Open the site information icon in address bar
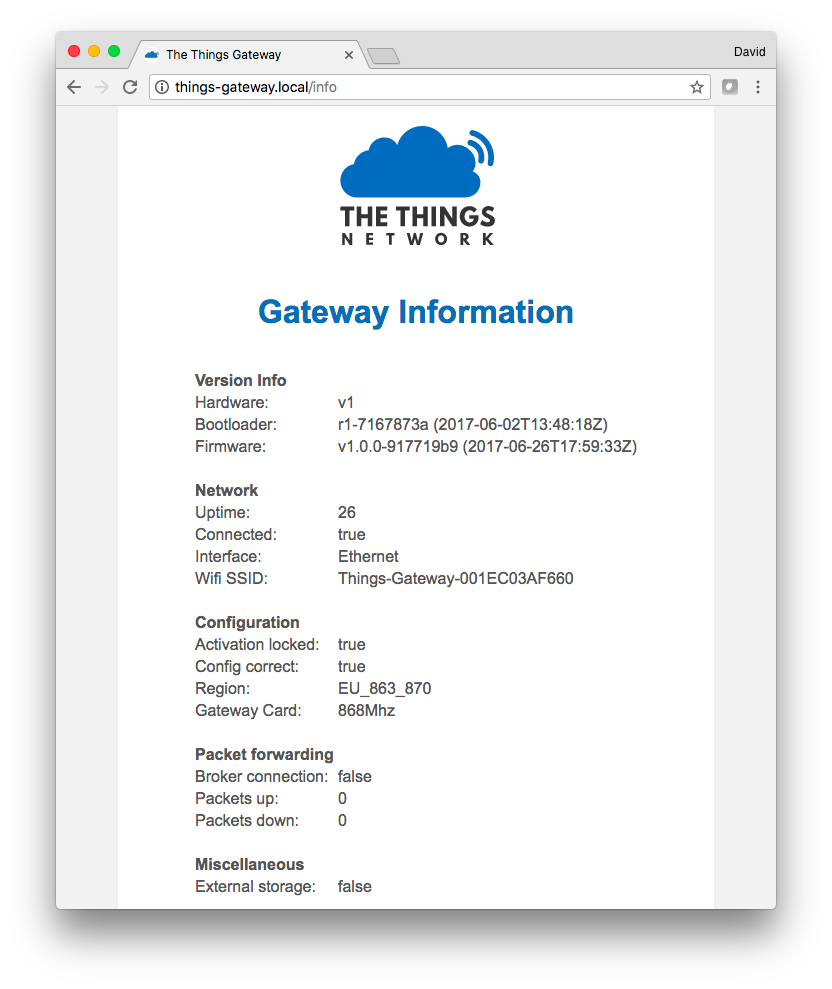 pos(162,87)
